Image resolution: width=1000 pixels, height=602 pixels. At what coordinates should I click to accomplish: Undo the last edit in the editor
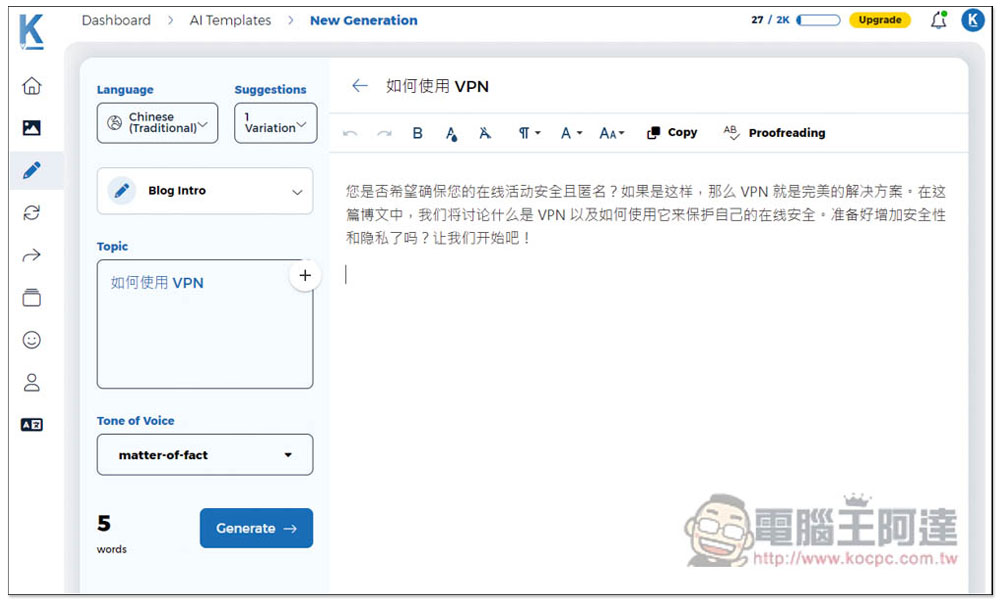click(x=349, y=133)
